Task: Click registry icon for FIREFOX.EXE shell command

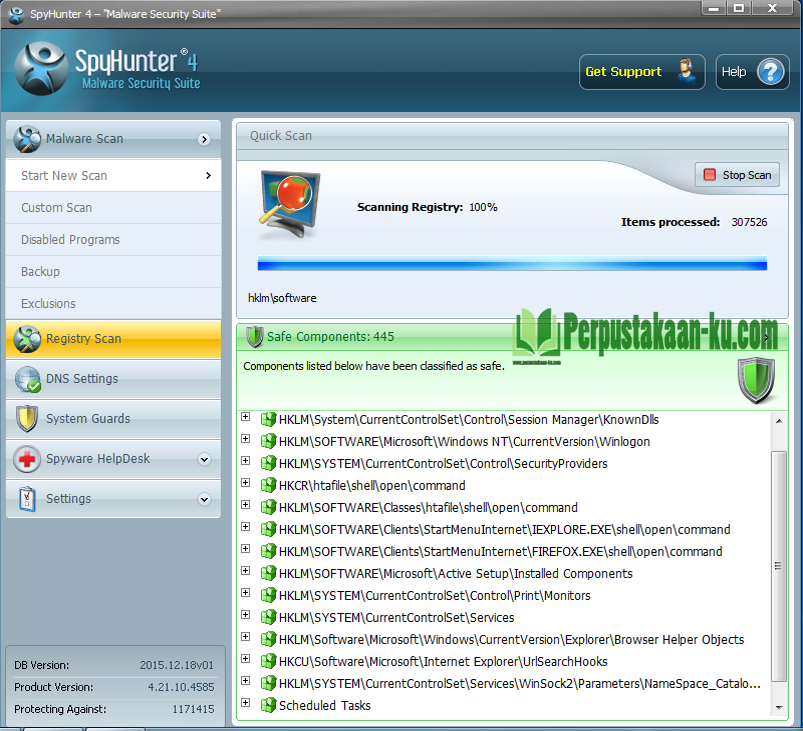Action: (268, 552)
